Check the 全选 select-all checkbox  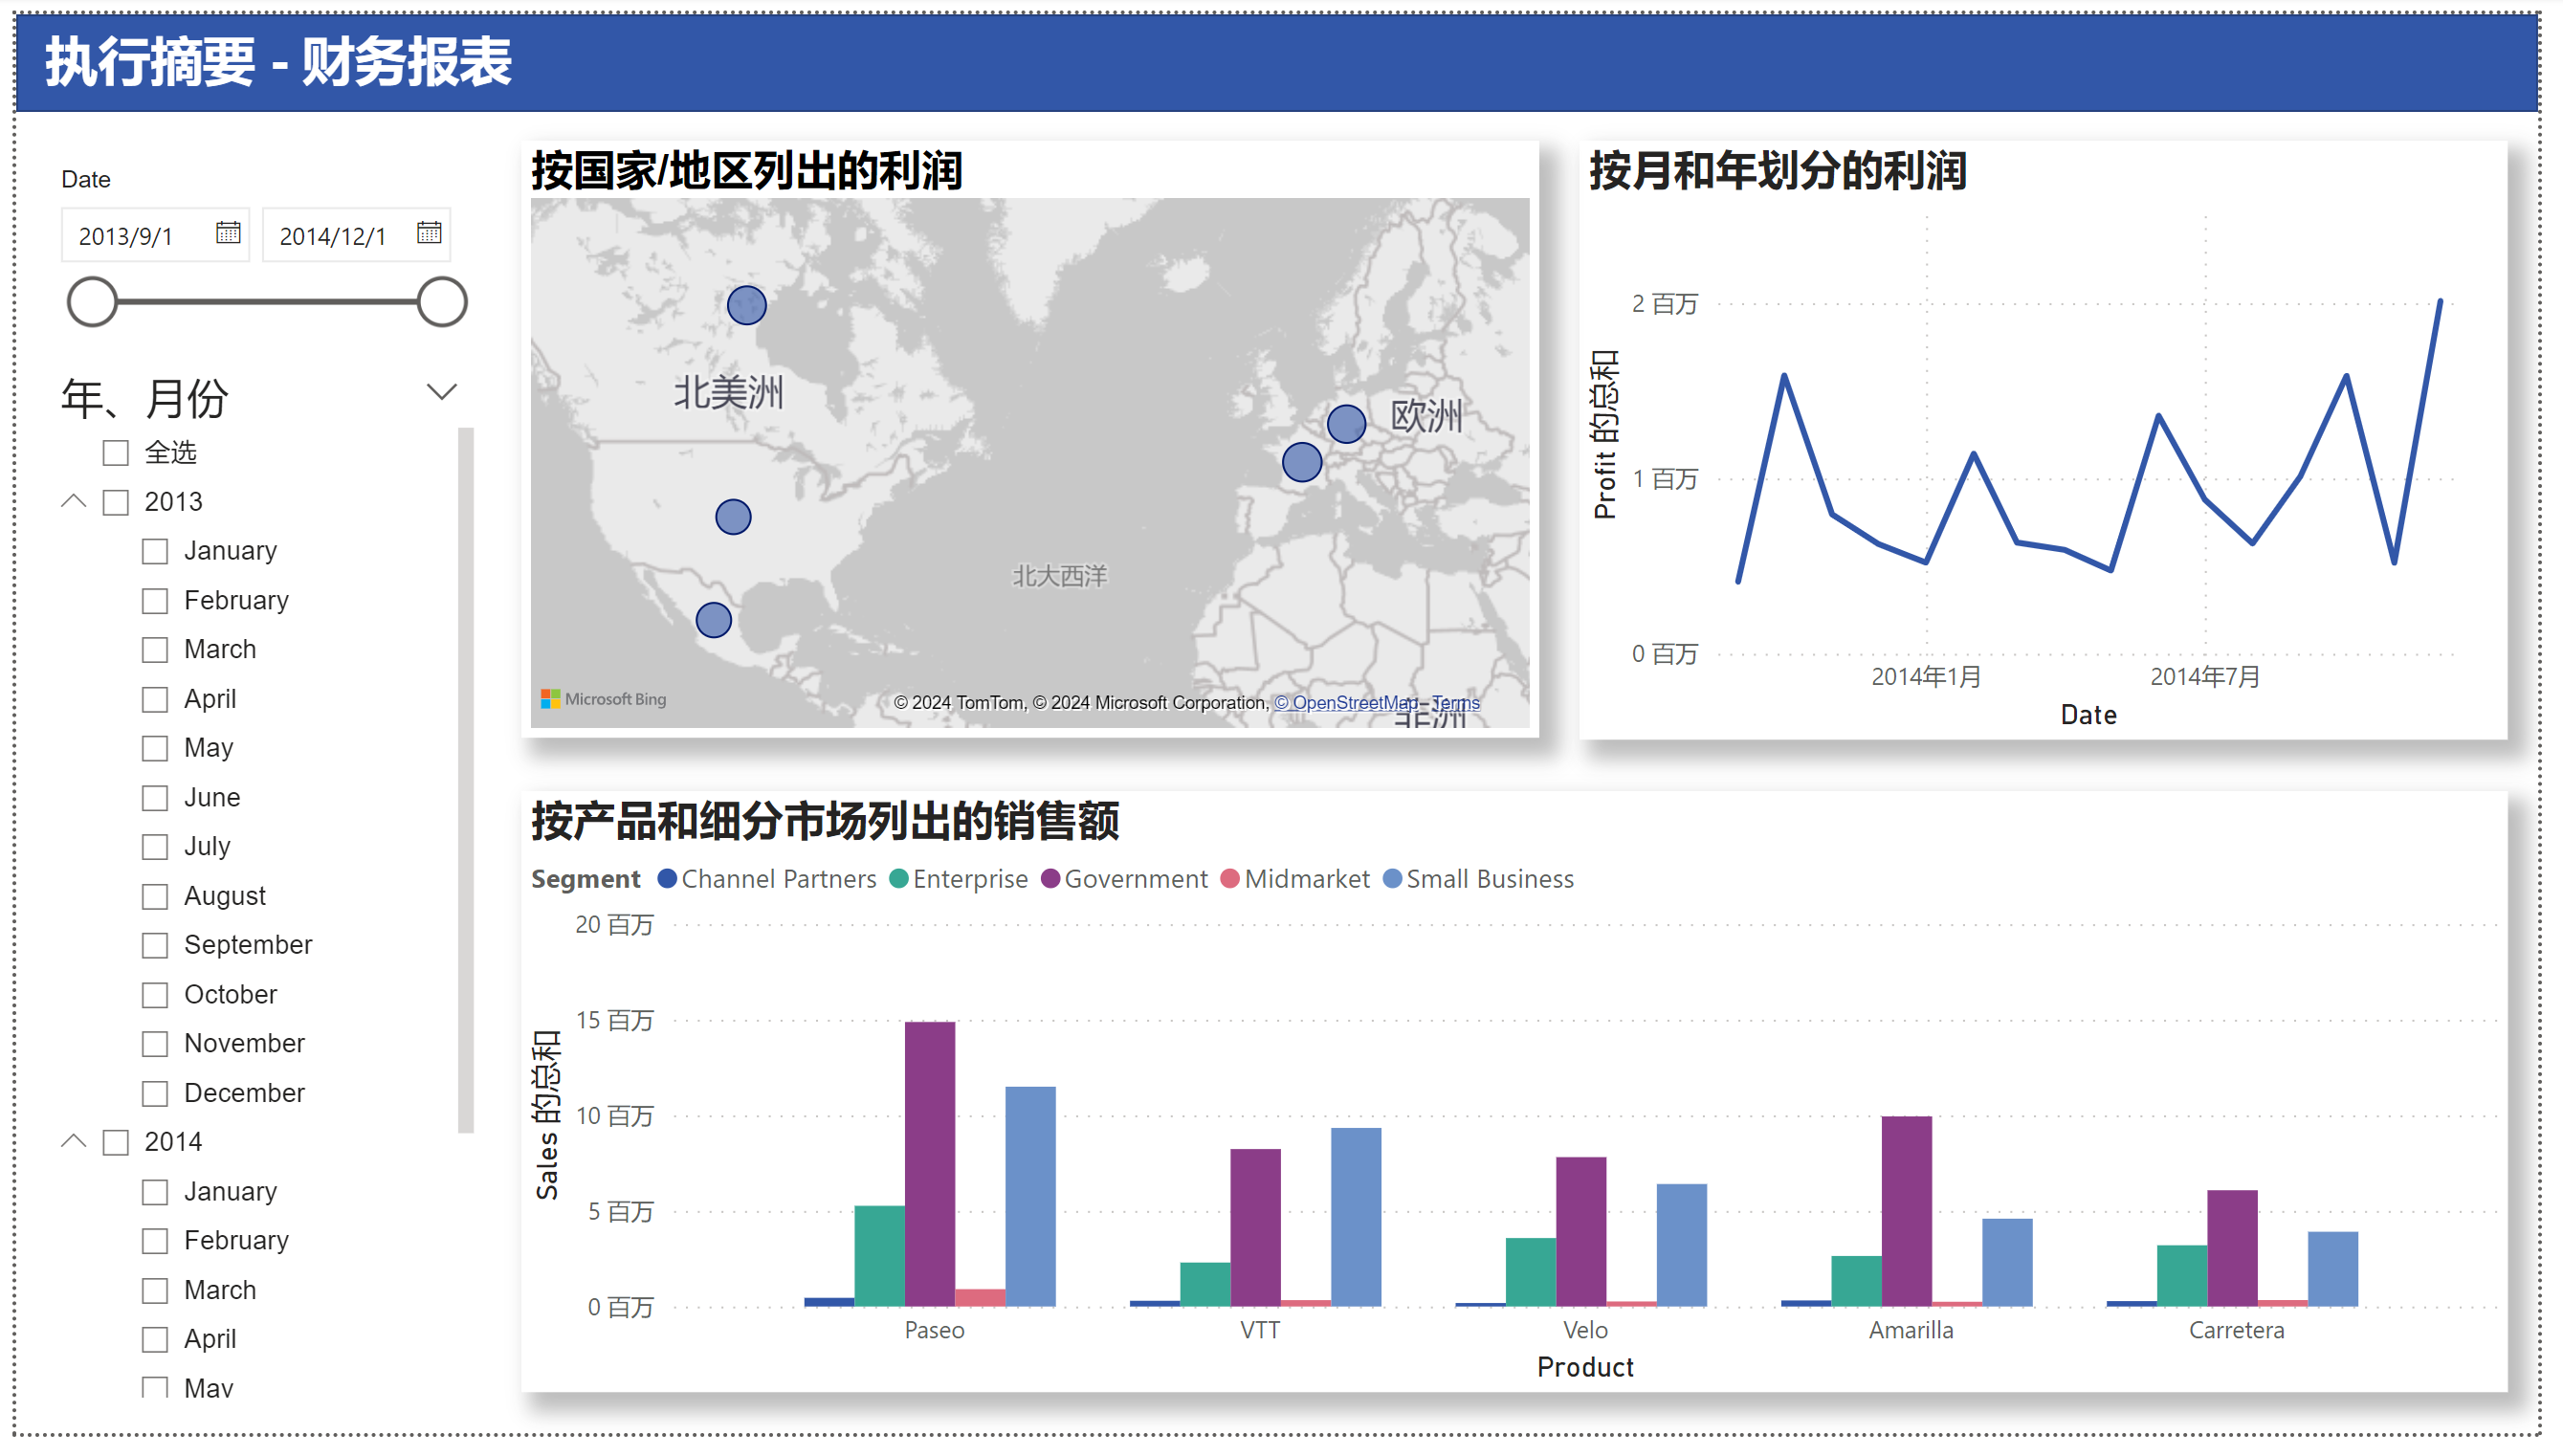(x=116, y=453)
